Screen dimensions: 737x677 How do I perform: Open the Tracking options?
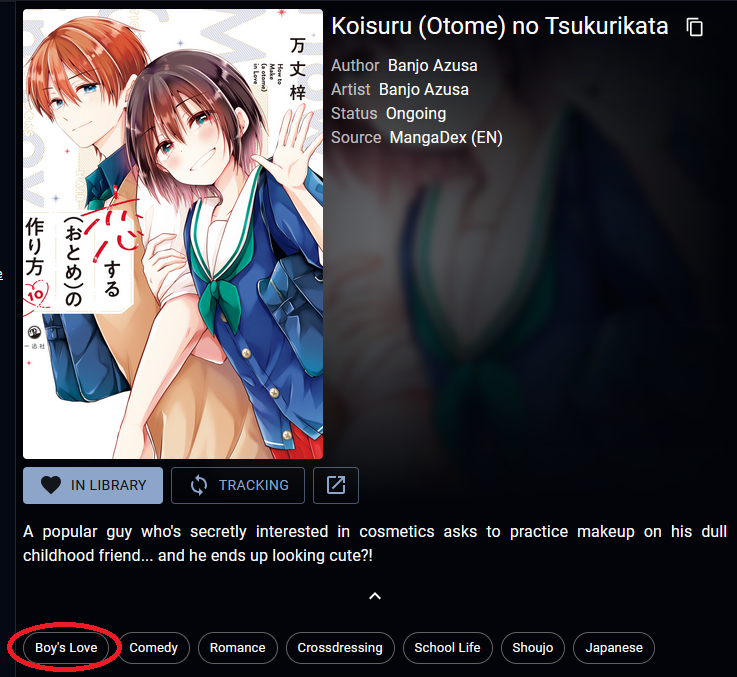(238, 485)
